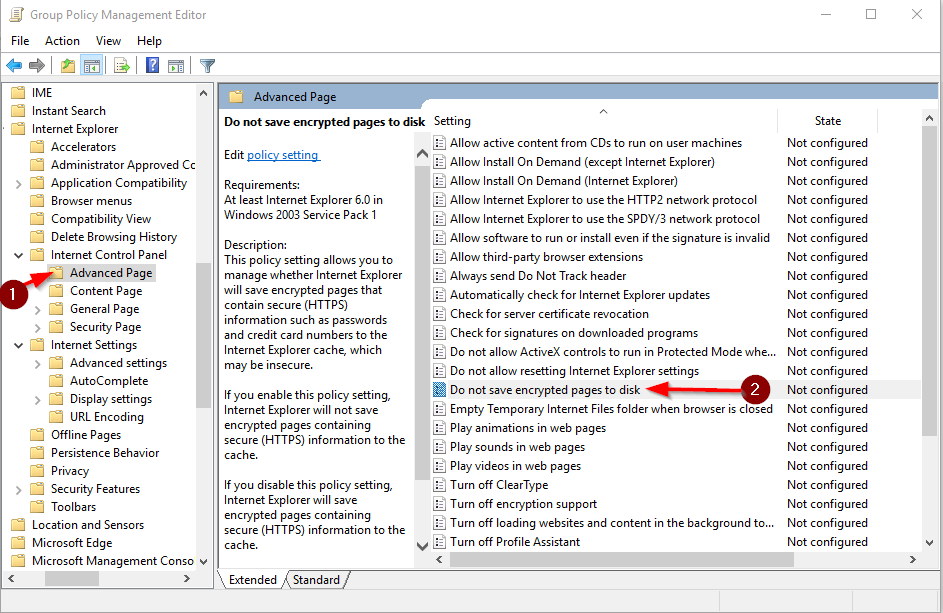The image size is (943, 613).
Task: Open the View menu
Action: [108, 41]
